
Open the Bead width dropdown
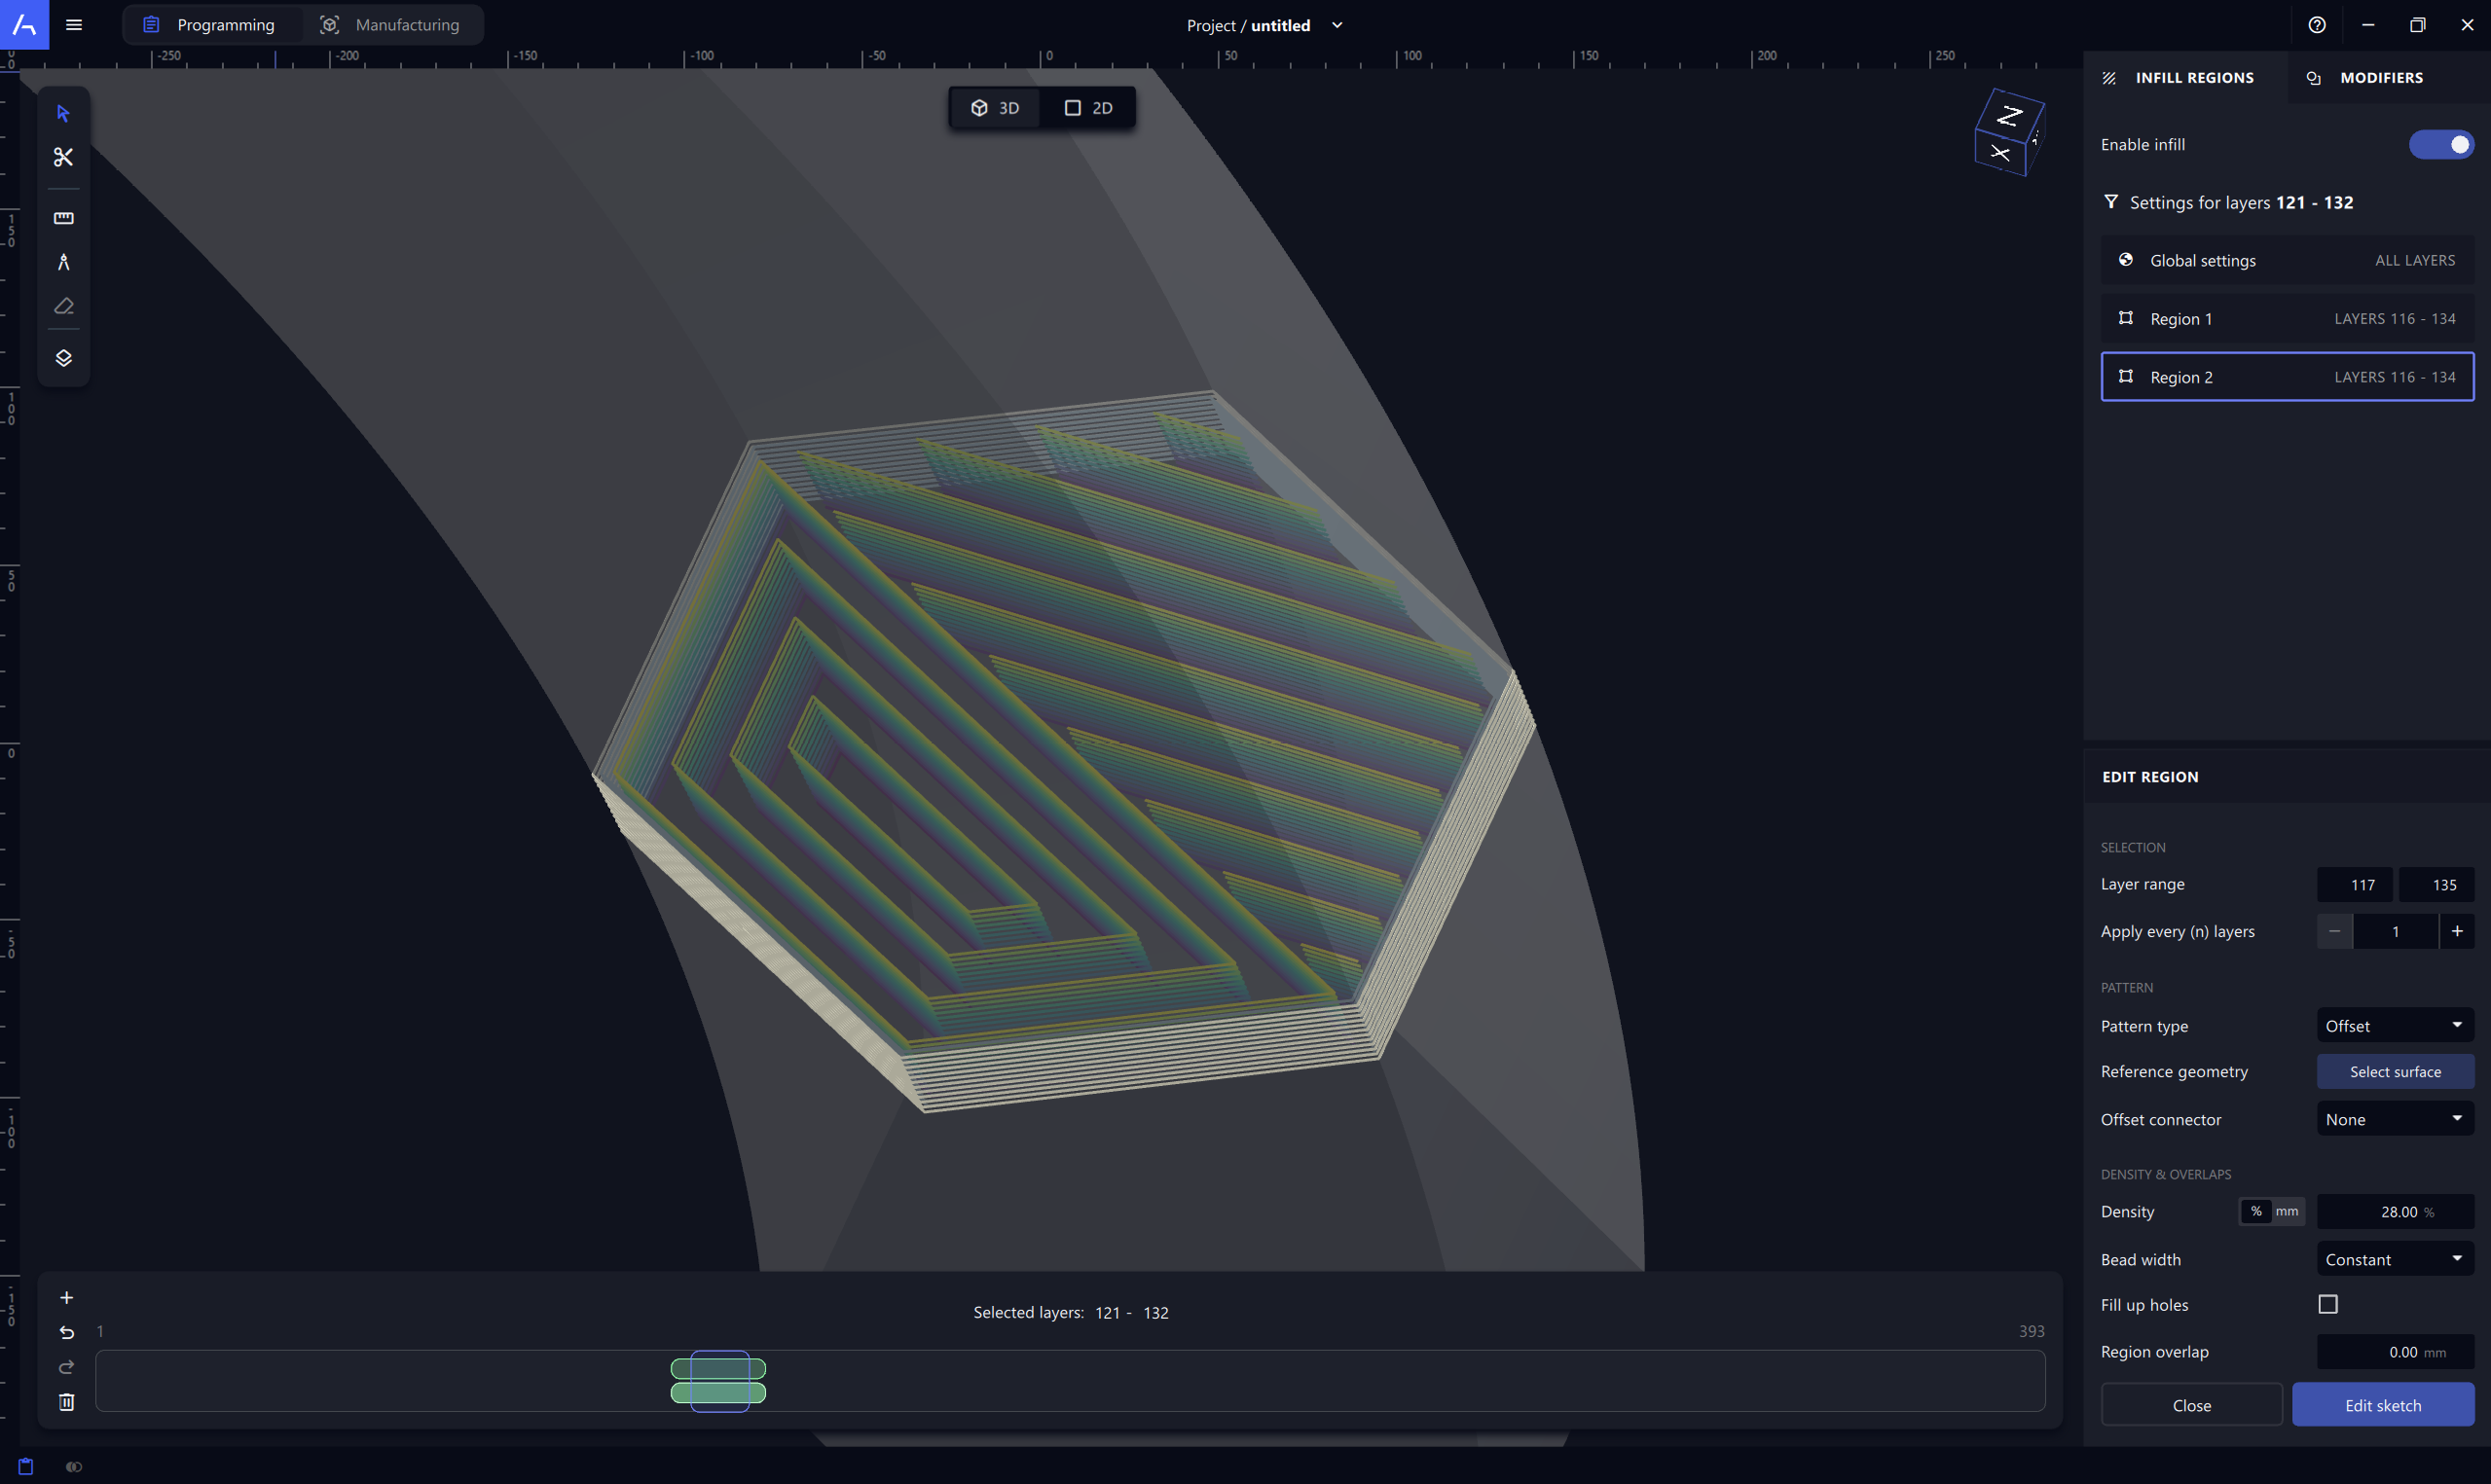[x=2395, y=1259]
